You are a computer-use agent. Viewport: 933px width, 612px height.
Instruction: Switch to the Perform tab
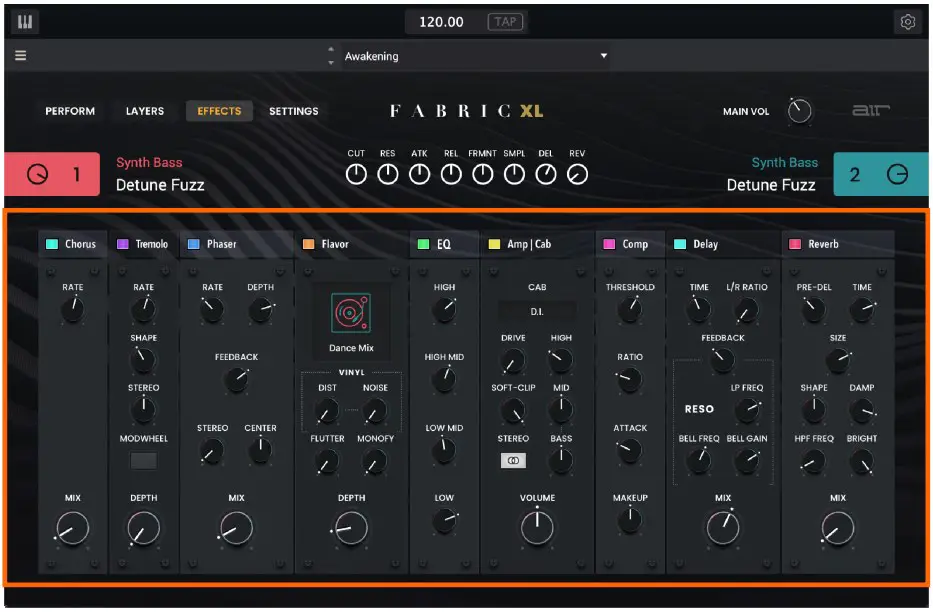coord(70,111)
